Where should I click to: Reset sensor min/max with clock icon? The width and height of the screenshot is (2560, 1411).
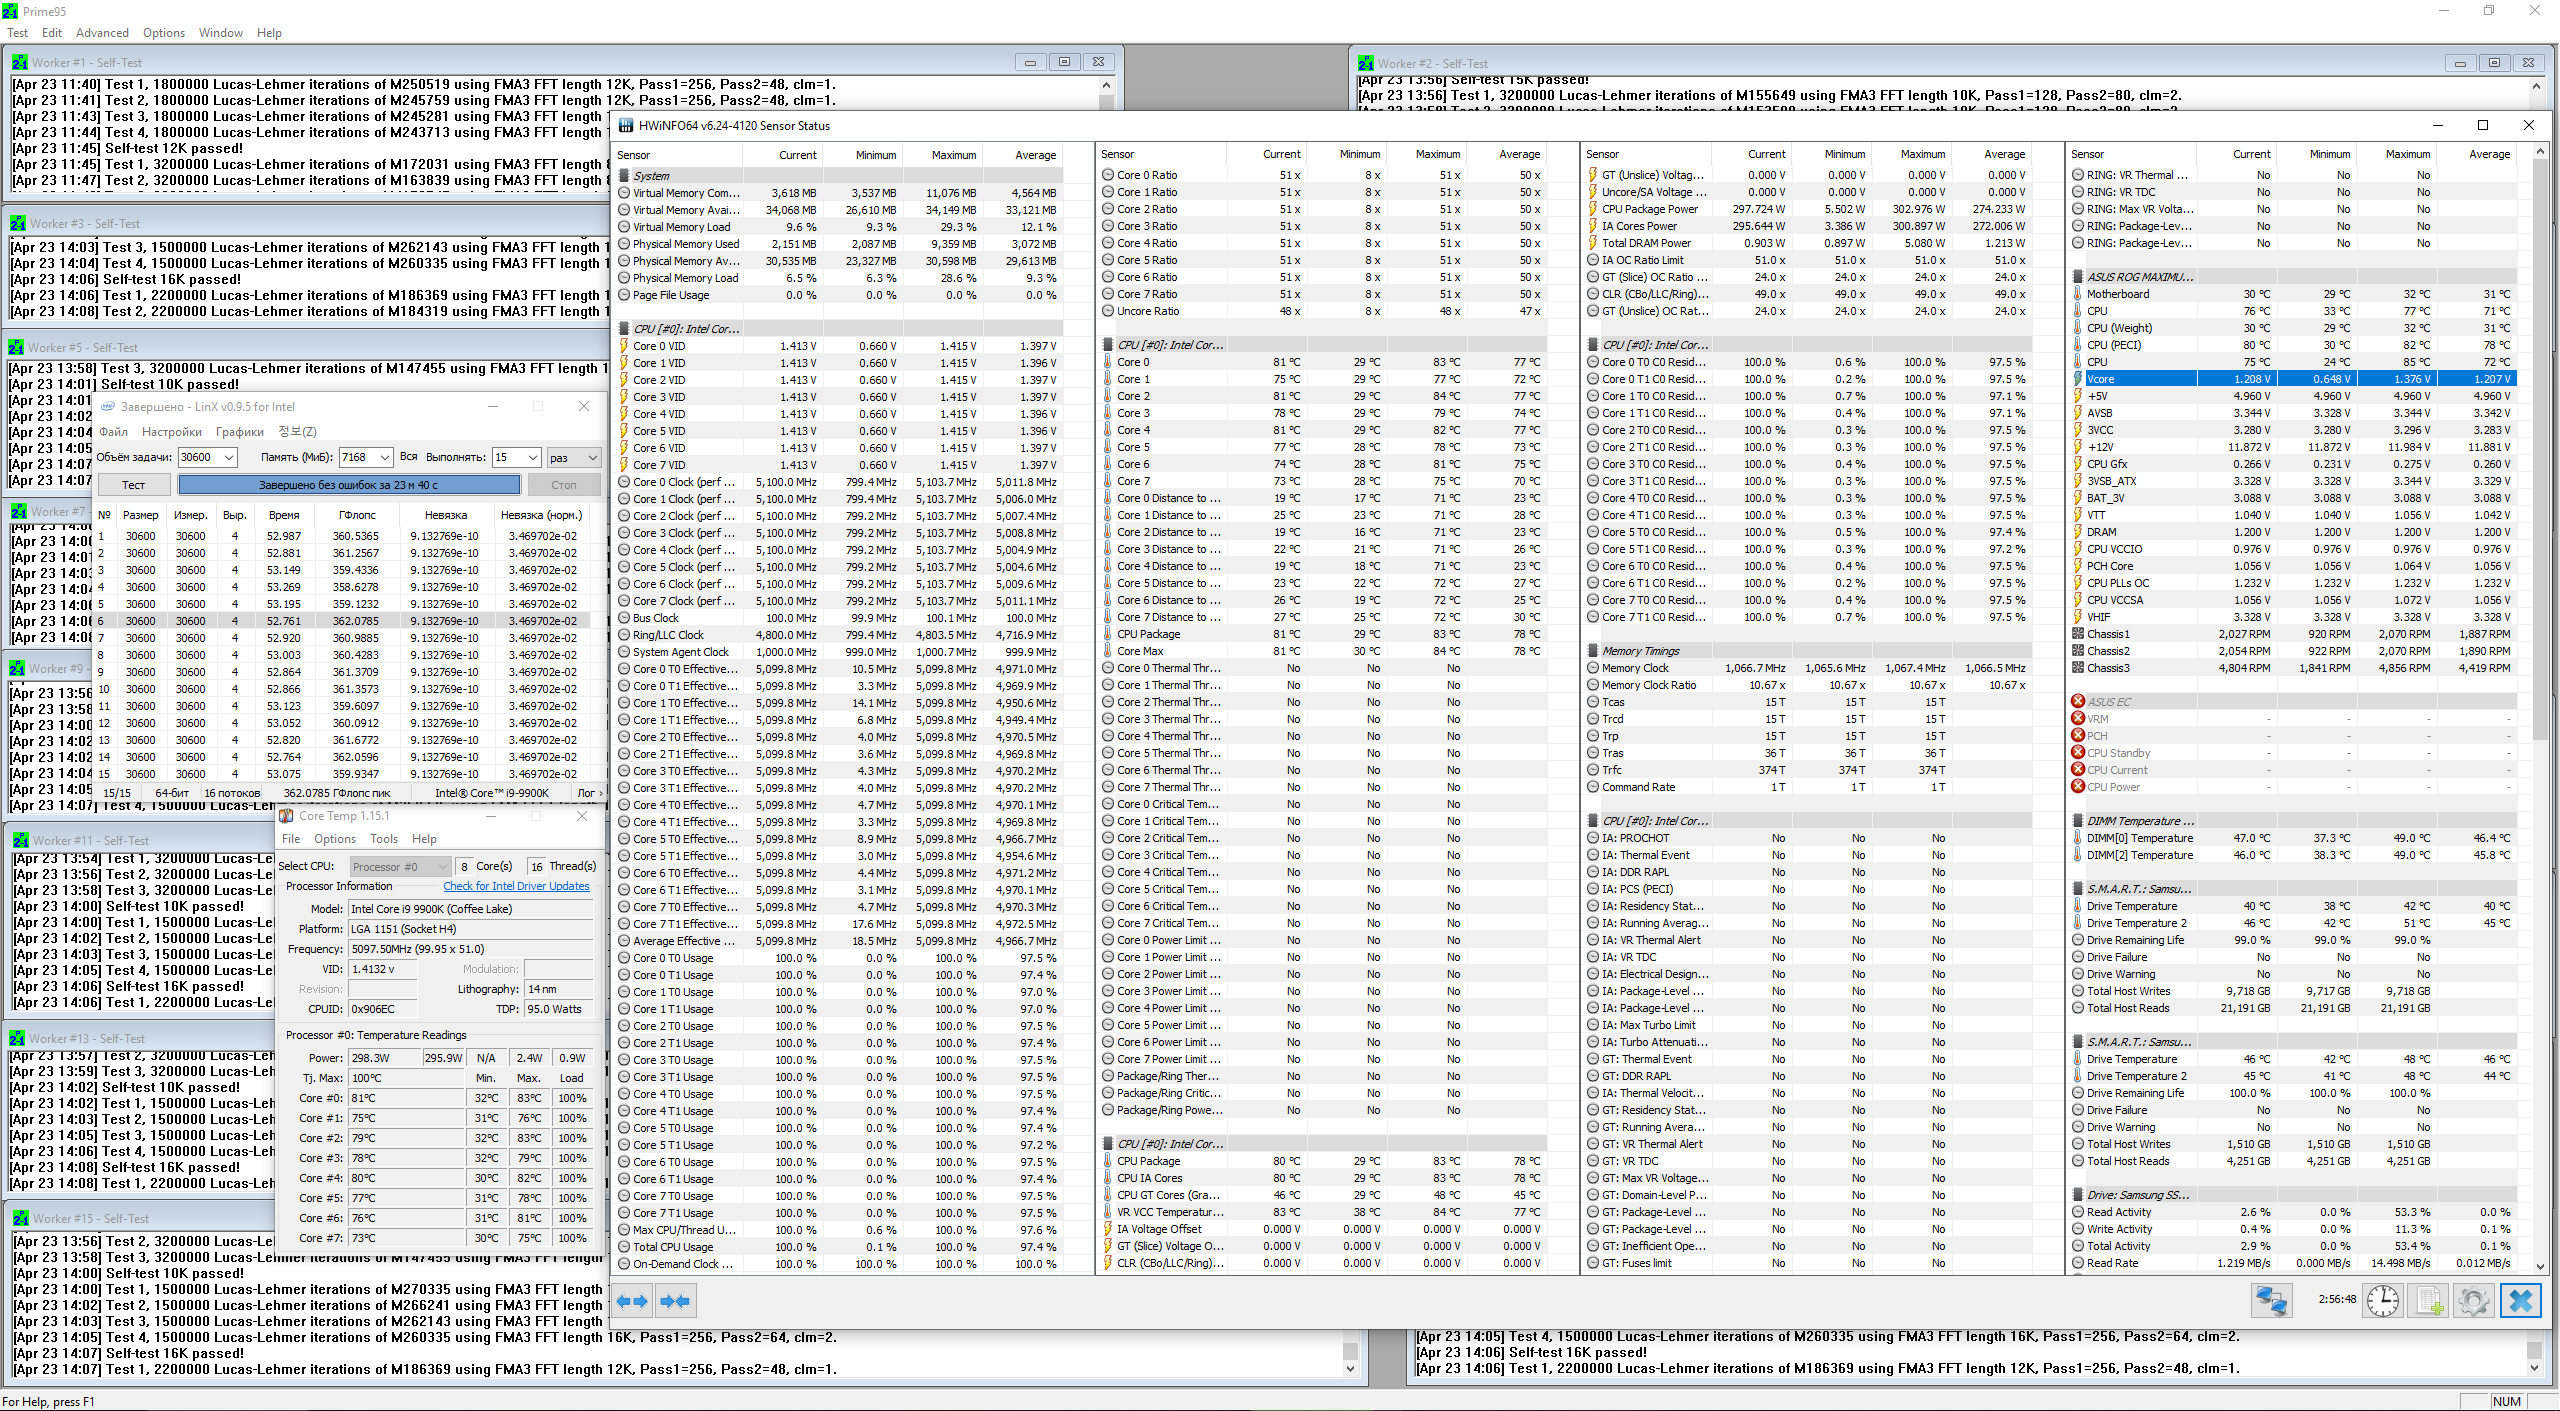point(2384,1301)
